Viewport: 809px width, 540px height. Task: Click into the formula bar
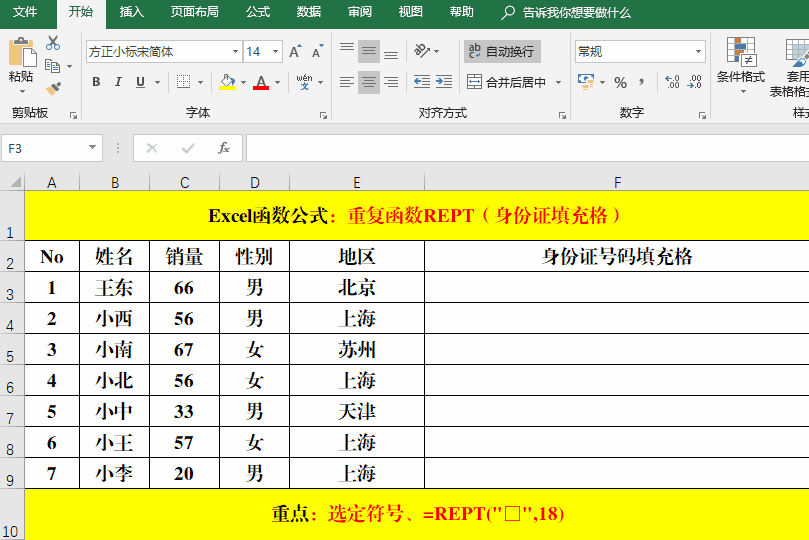[x=527, y=149]
